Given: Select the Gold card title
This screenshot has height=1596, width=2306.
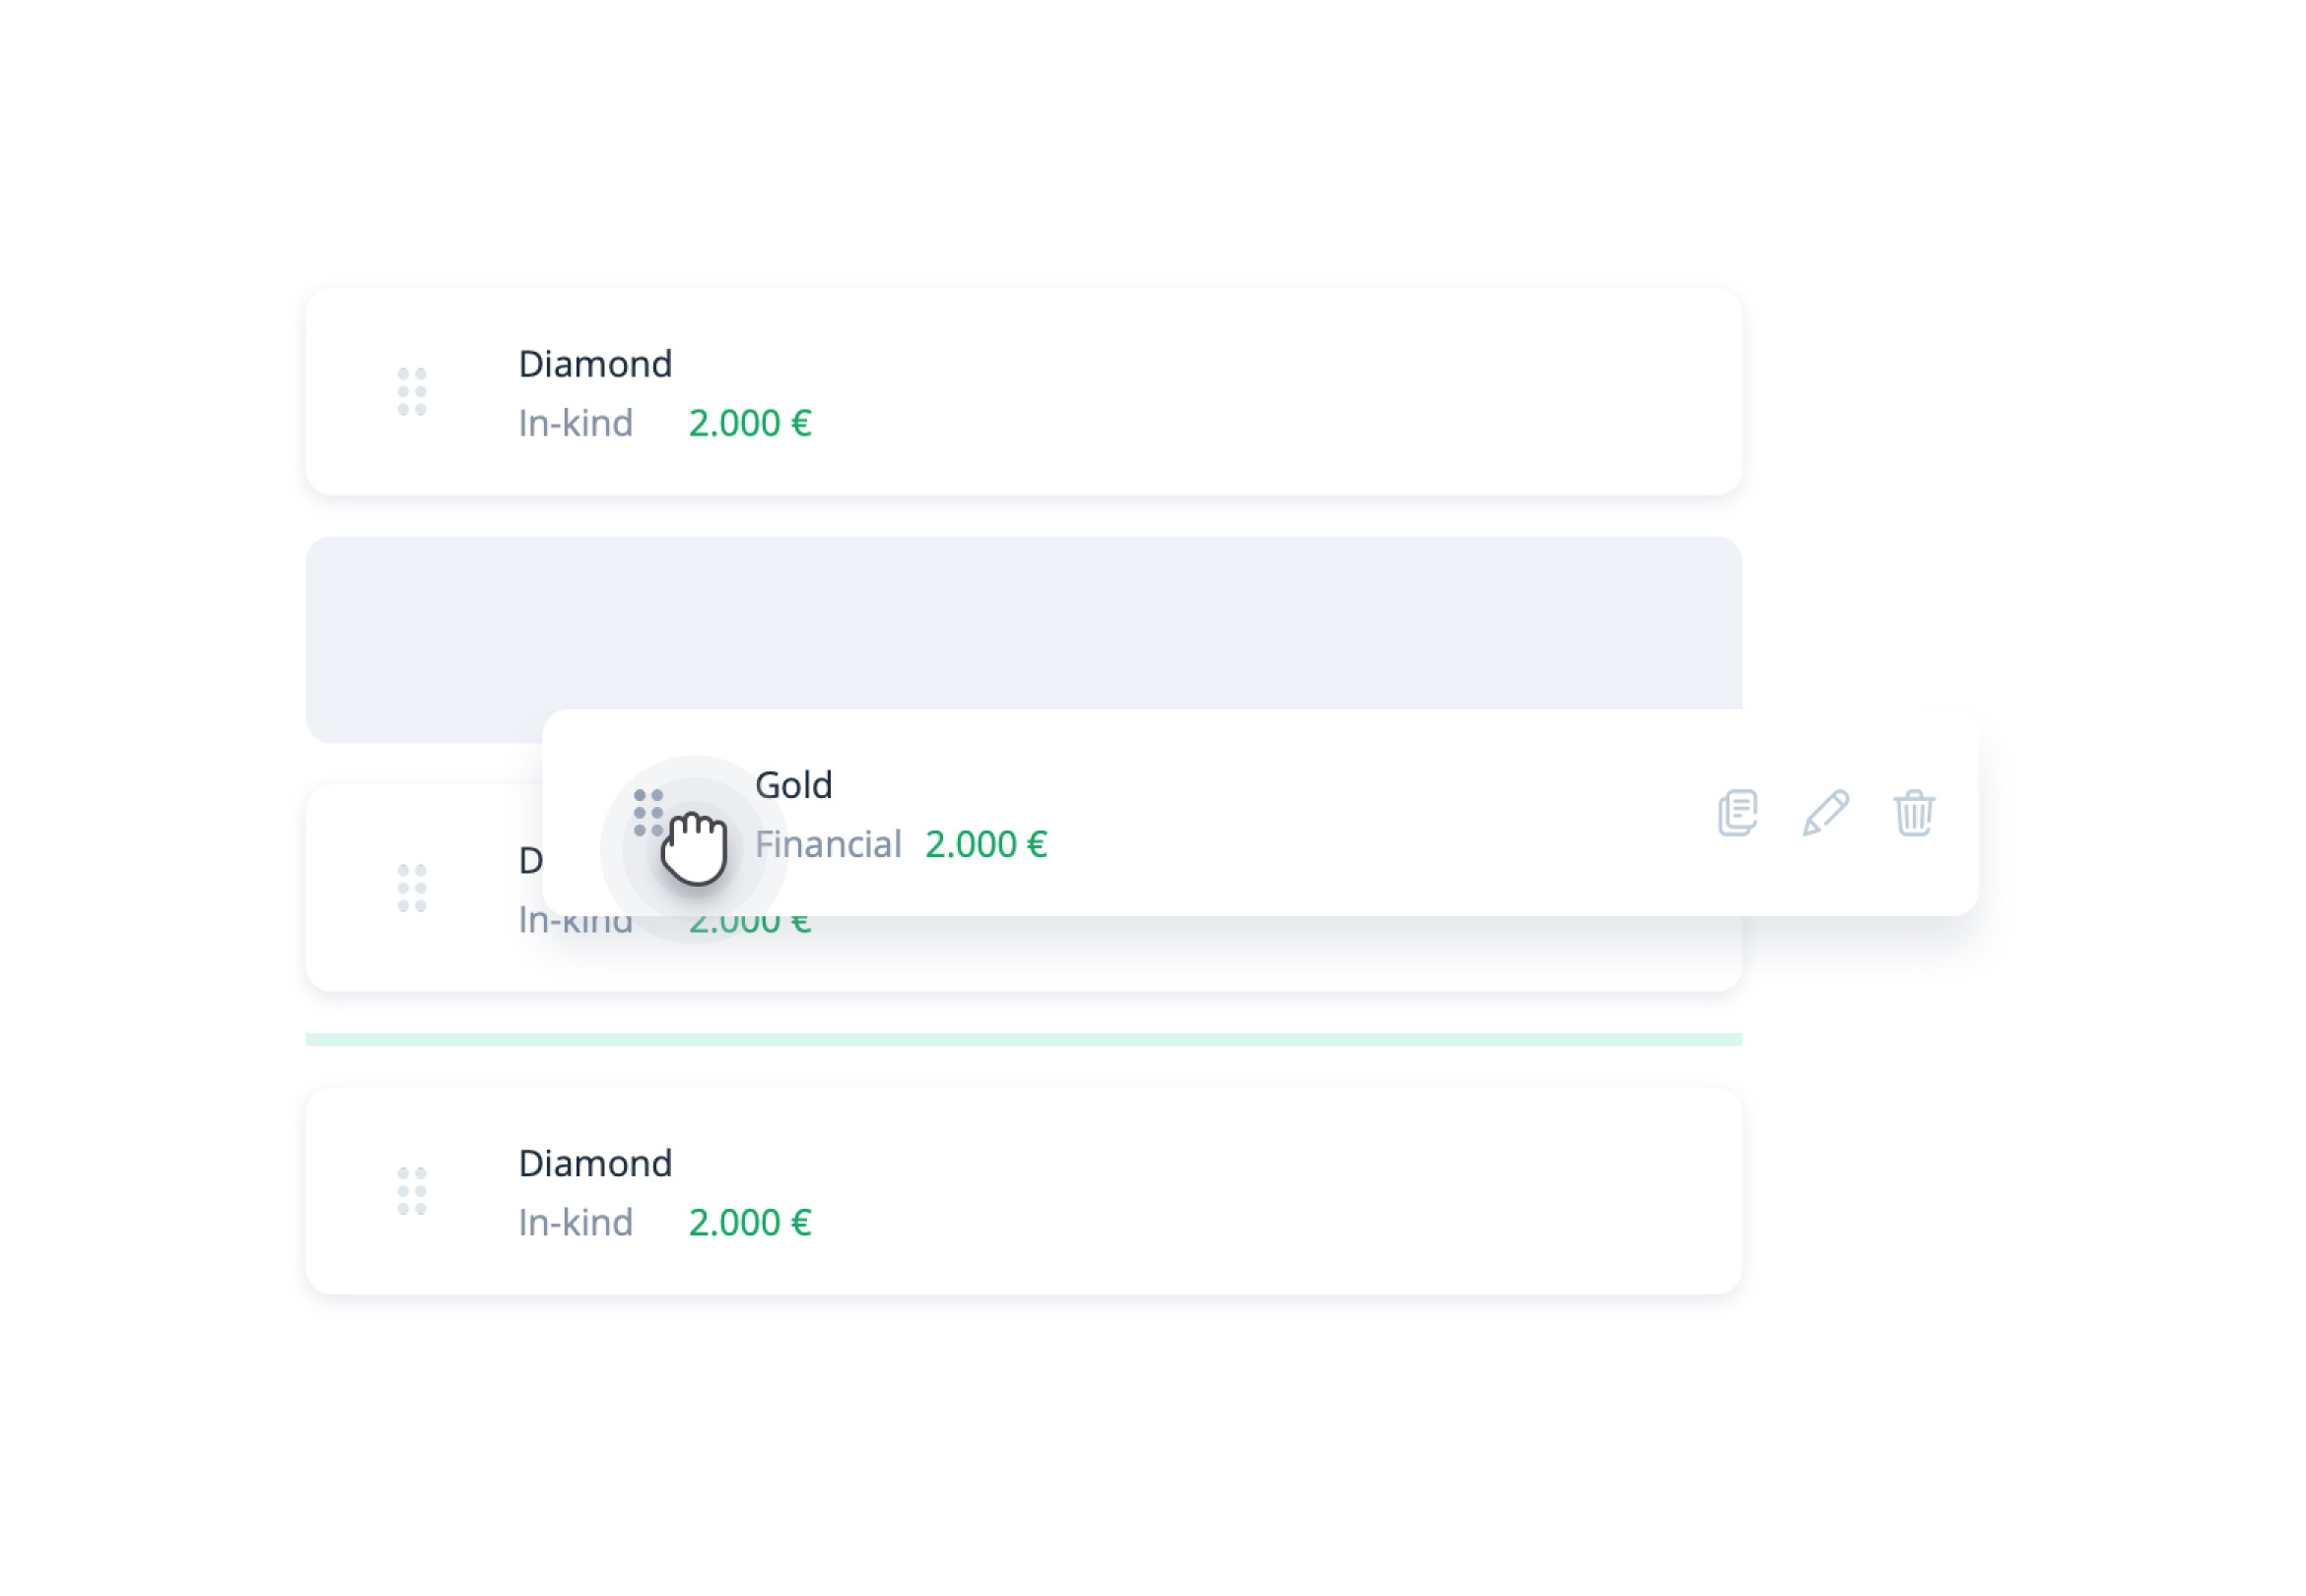Looking at the screenshot, I should 793,785.
